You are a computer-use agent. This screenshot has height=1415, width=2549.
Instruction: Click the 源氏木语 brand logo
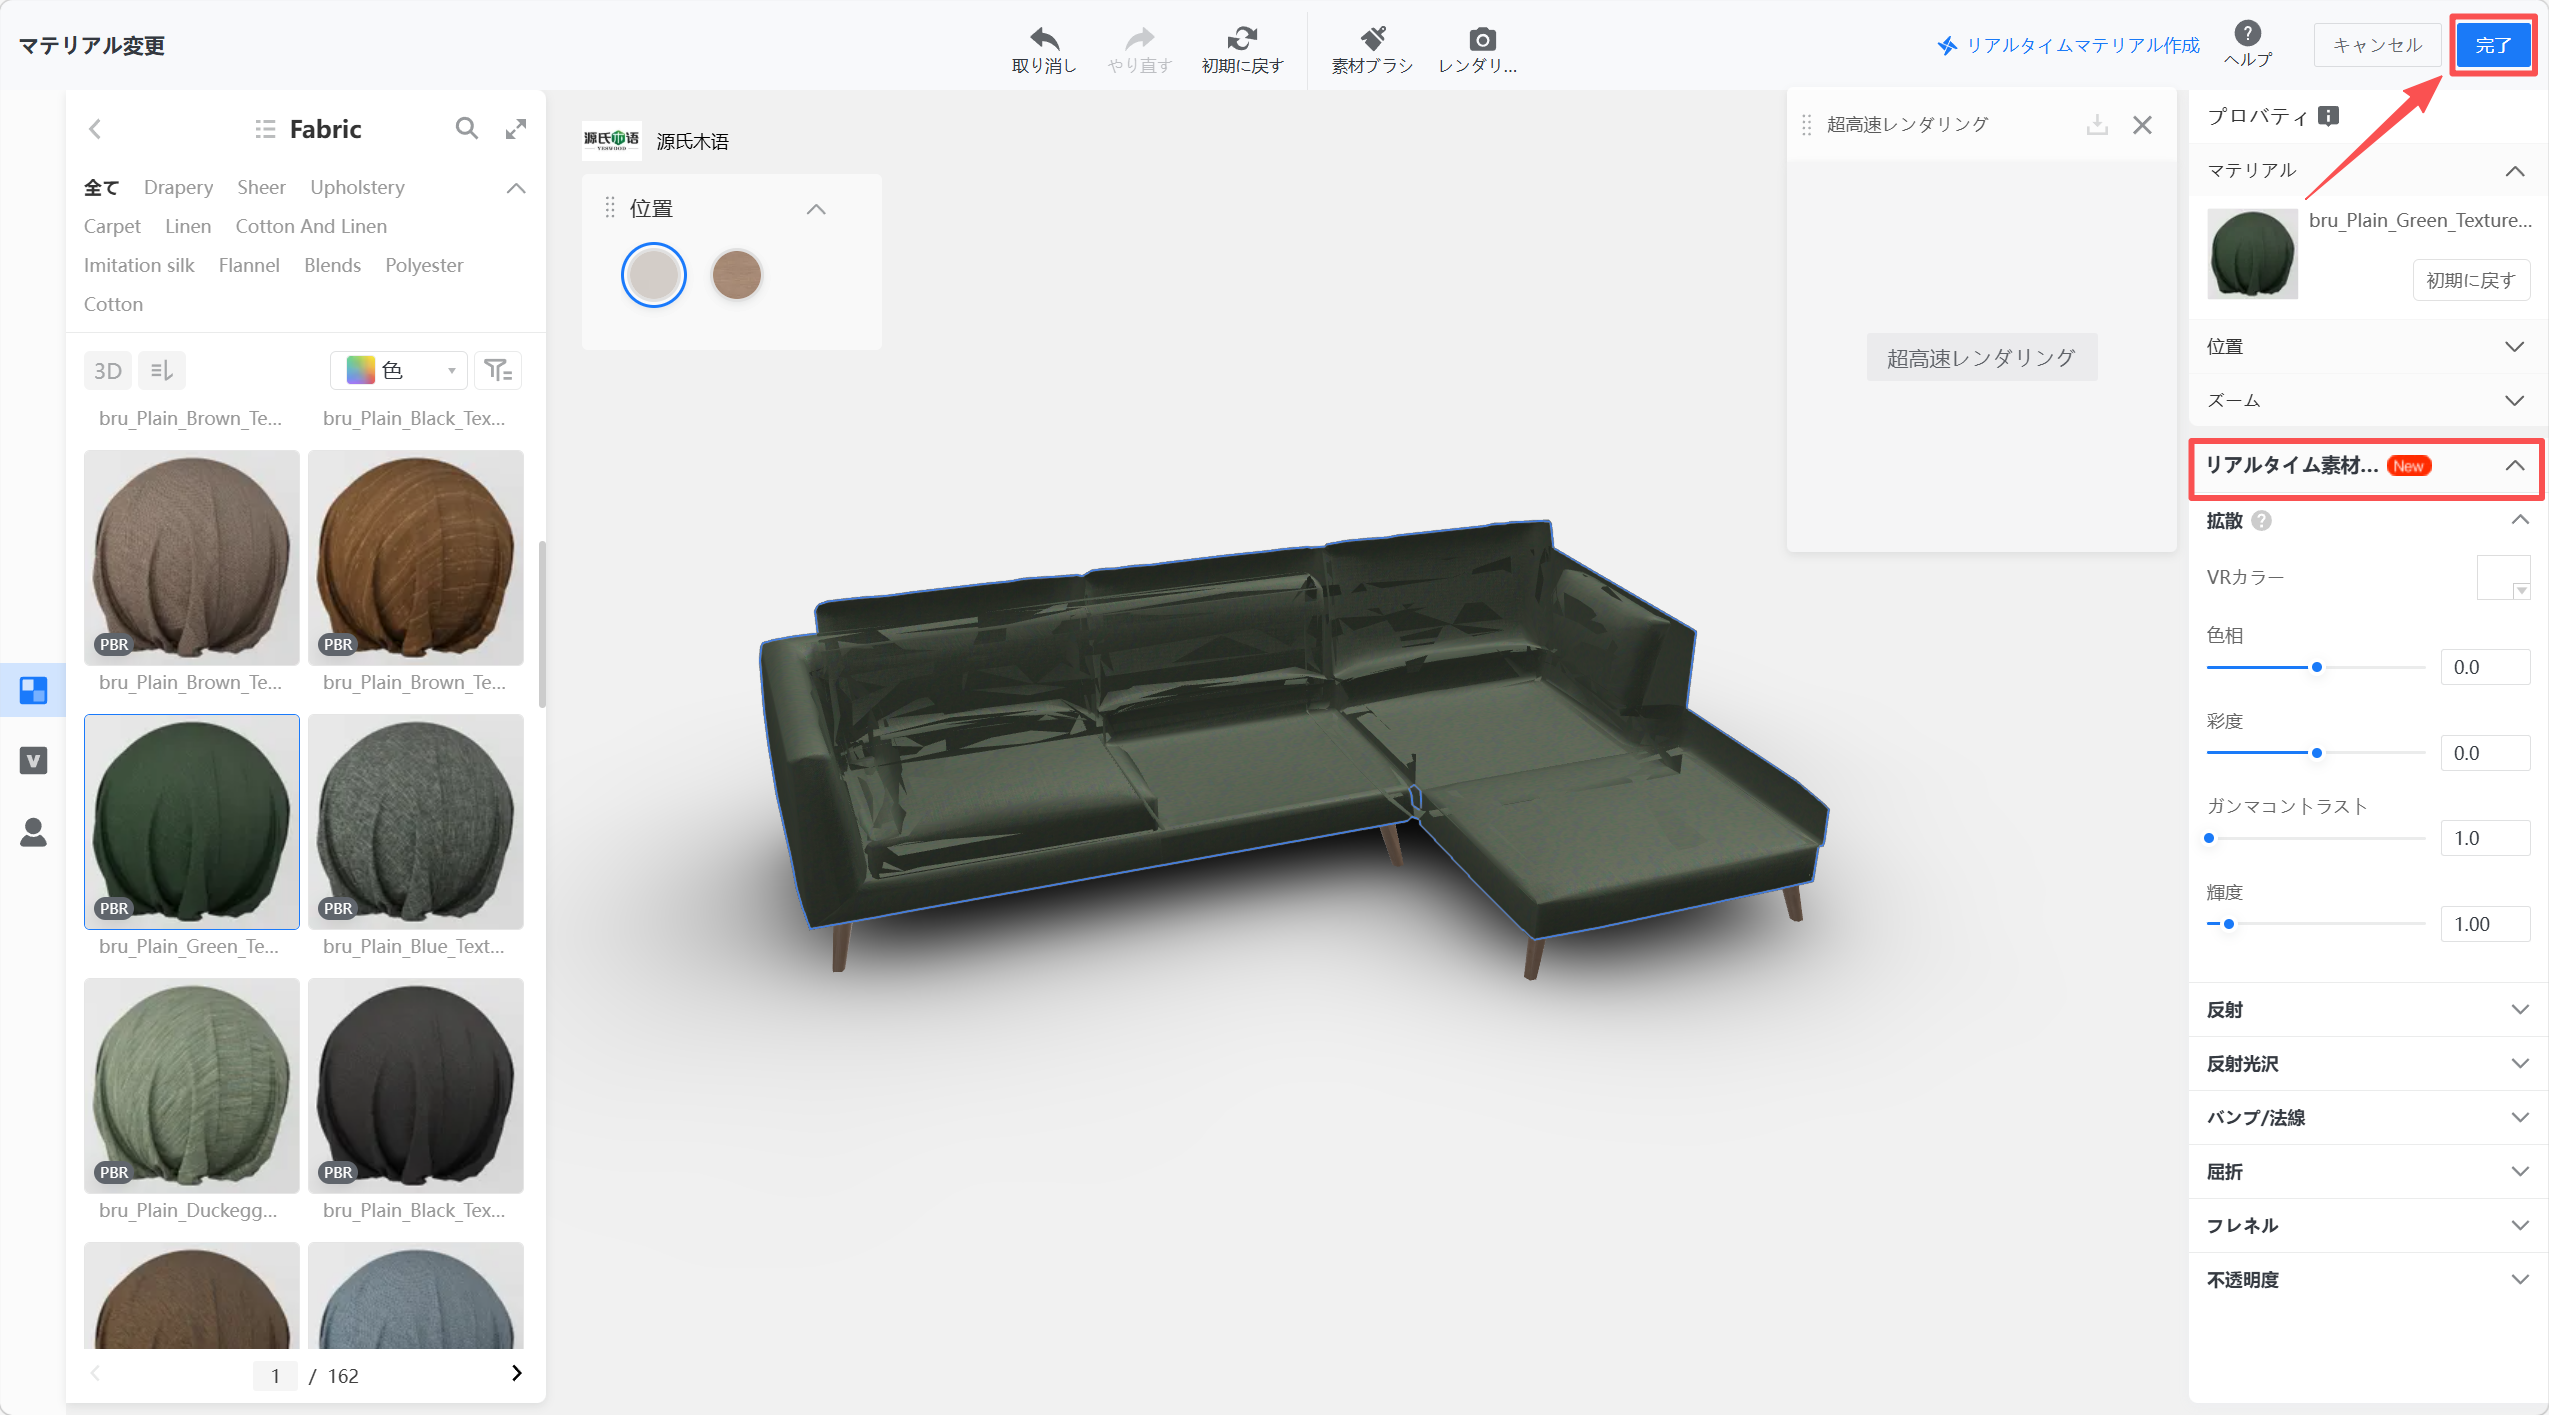click(x=611, y=141)
